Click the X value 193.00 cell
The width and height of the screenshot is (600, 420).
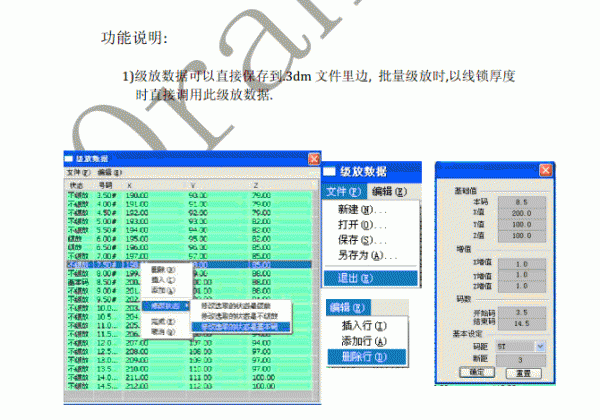click(x=137, y=221)
